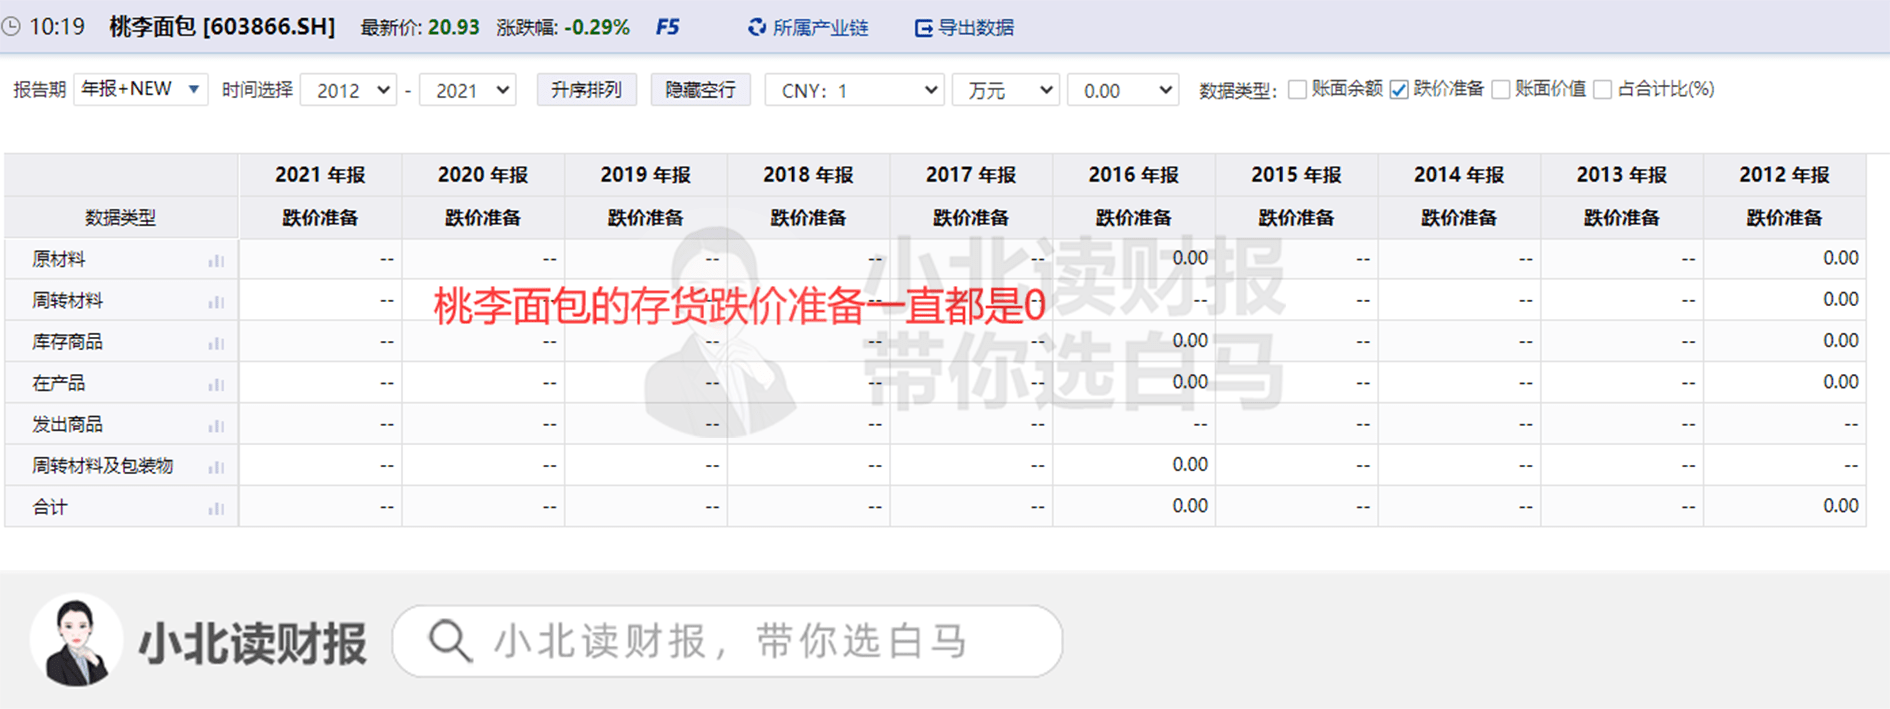
Task: Open chart icon for 在产品 row
Action: pos(216,384)
